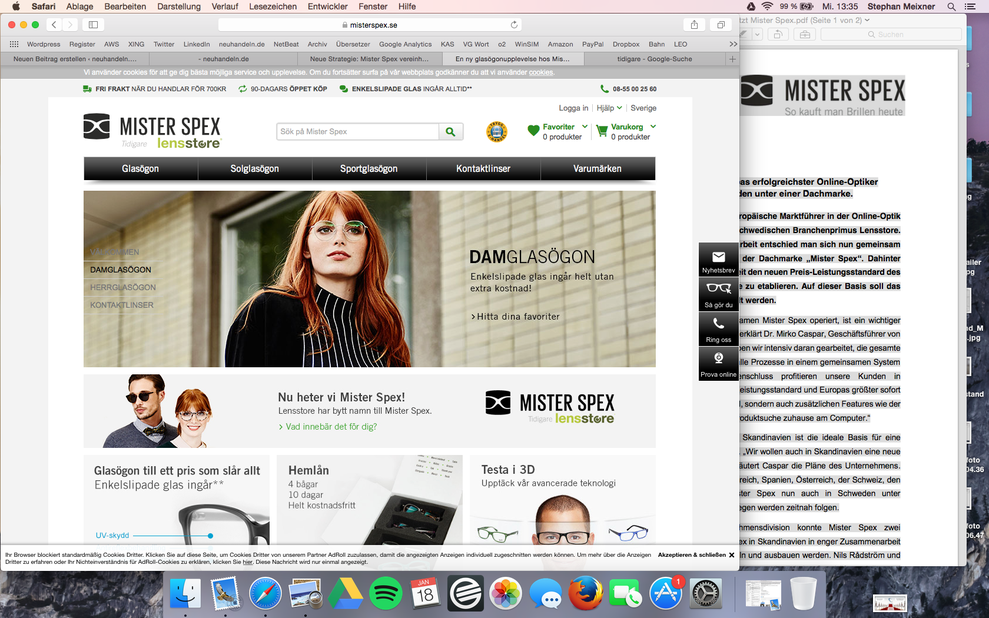This screenshot has width=989, height=618.
Task: Open the Kontaktlinser navigation menu
Action: tap(483, 168)
